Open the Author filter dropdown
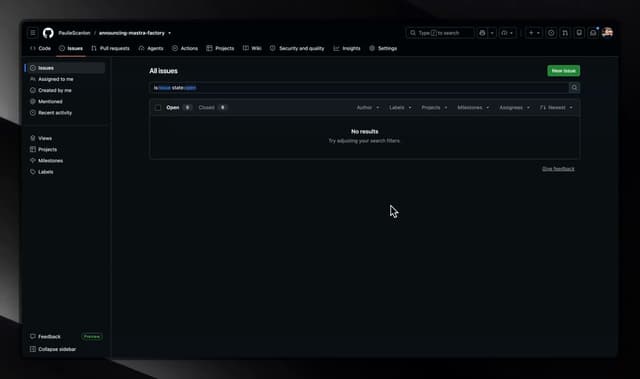 coord(368,108)
